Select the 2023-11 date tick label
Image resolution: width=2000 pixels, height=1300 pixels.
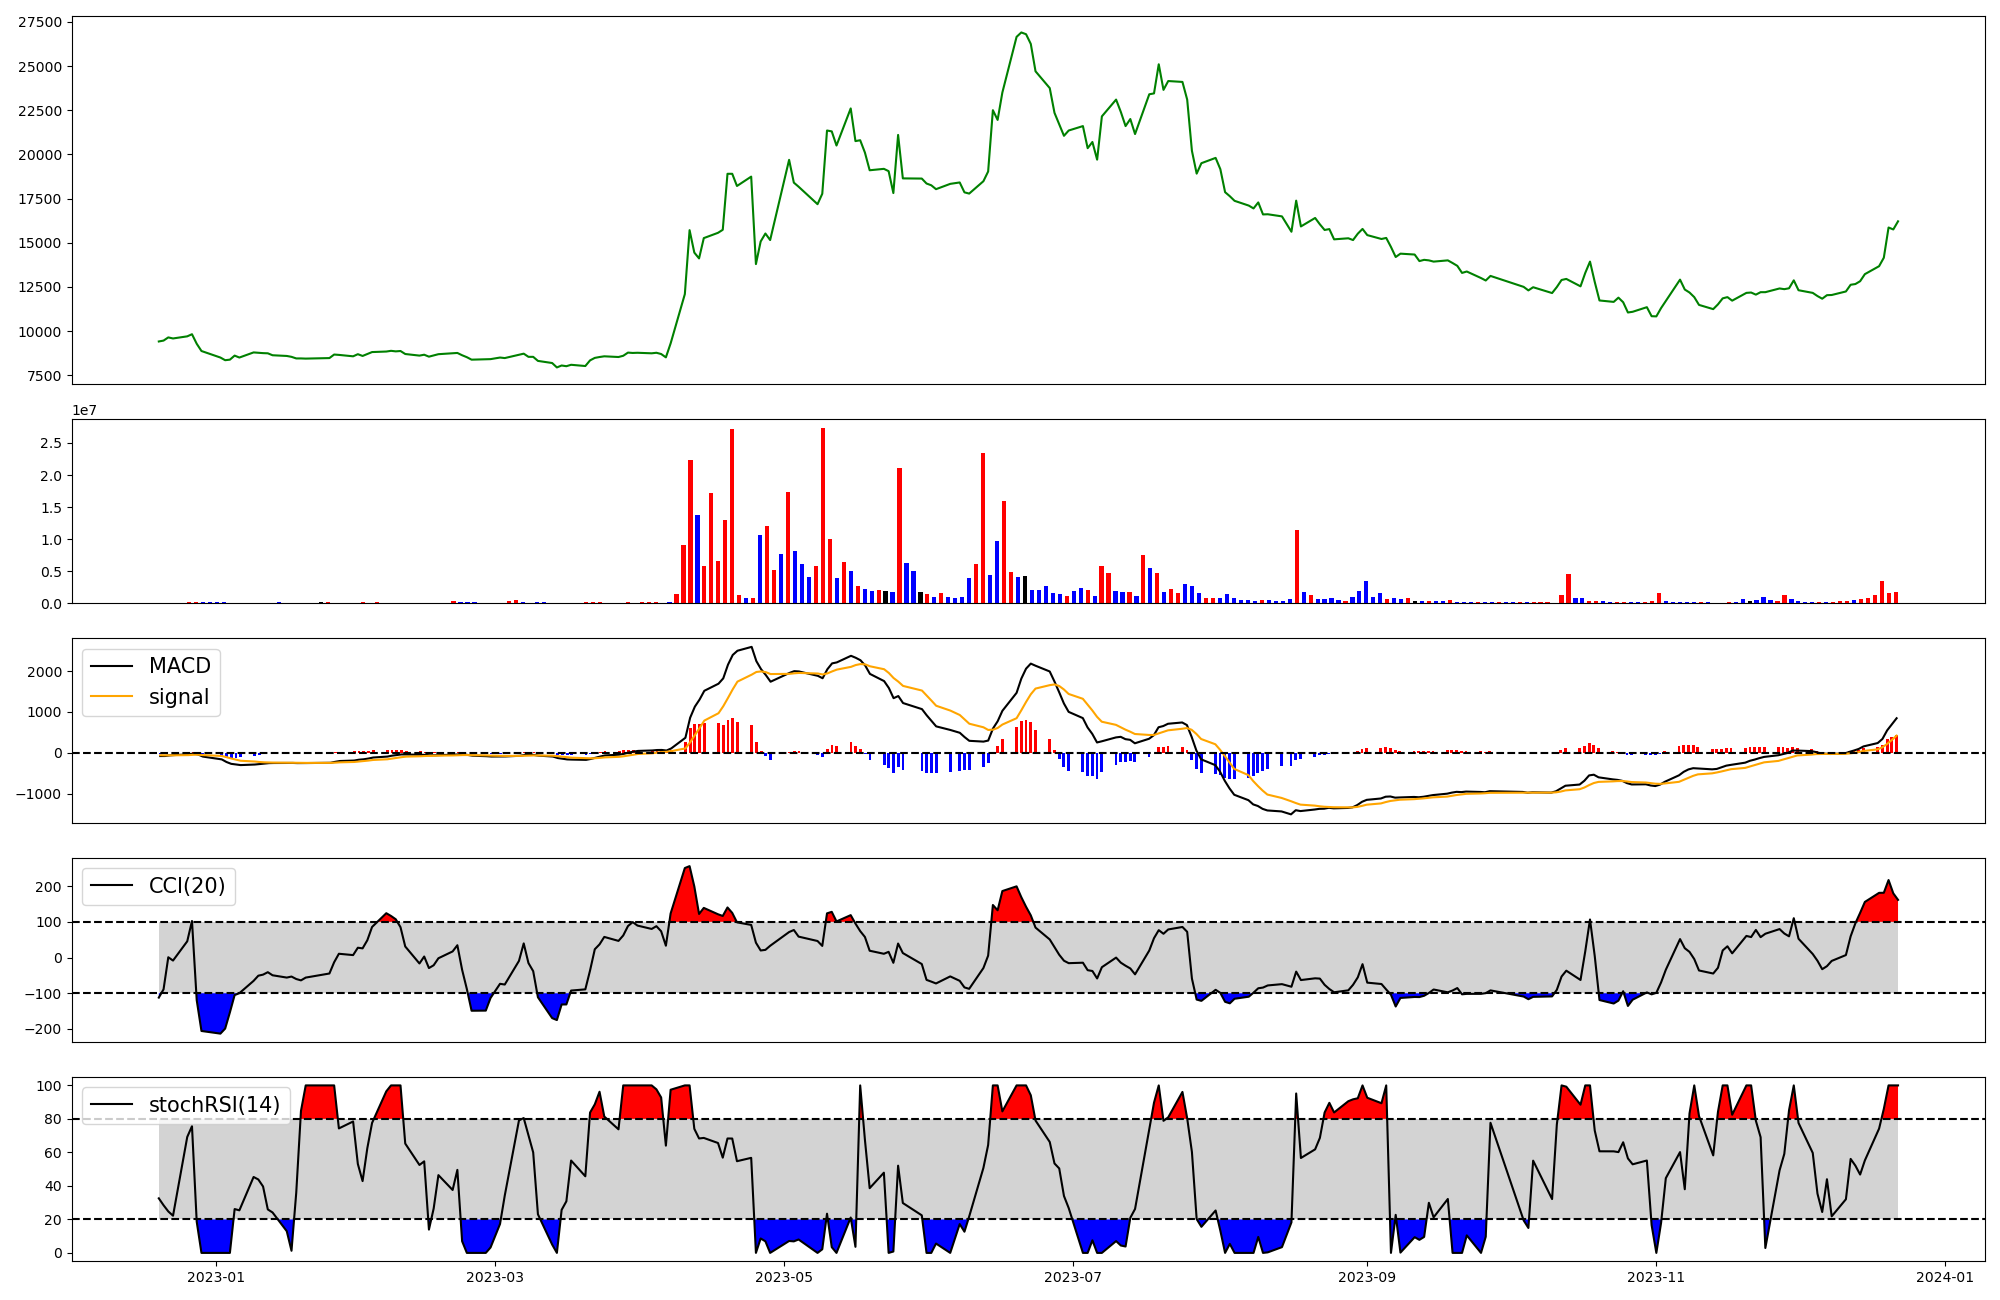point(1656,1277)
